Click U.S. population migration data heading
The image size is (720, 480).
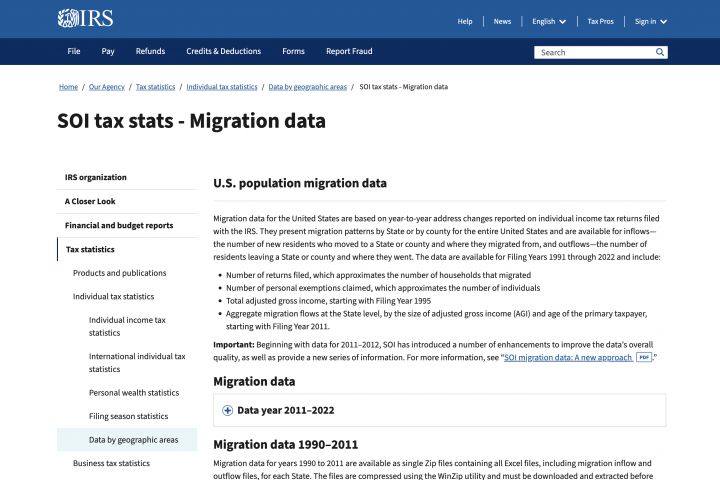[300, 183]
